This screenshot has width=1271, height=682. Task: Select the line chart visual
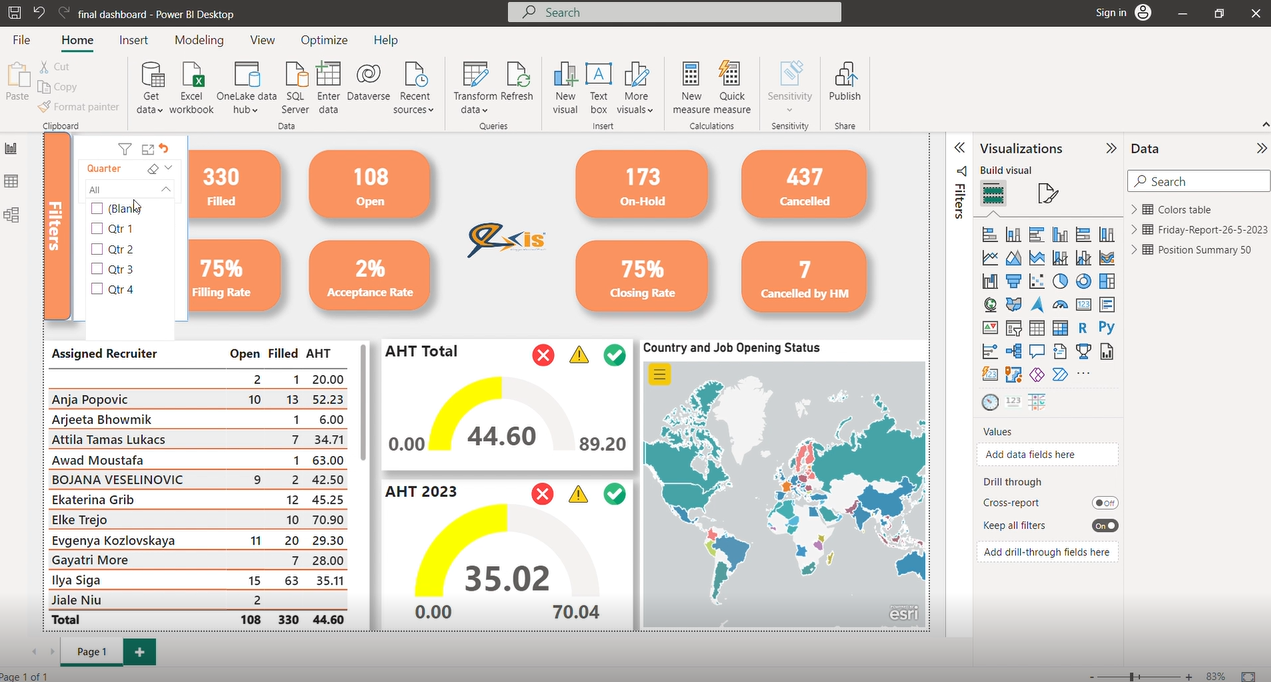coord(990,258)
